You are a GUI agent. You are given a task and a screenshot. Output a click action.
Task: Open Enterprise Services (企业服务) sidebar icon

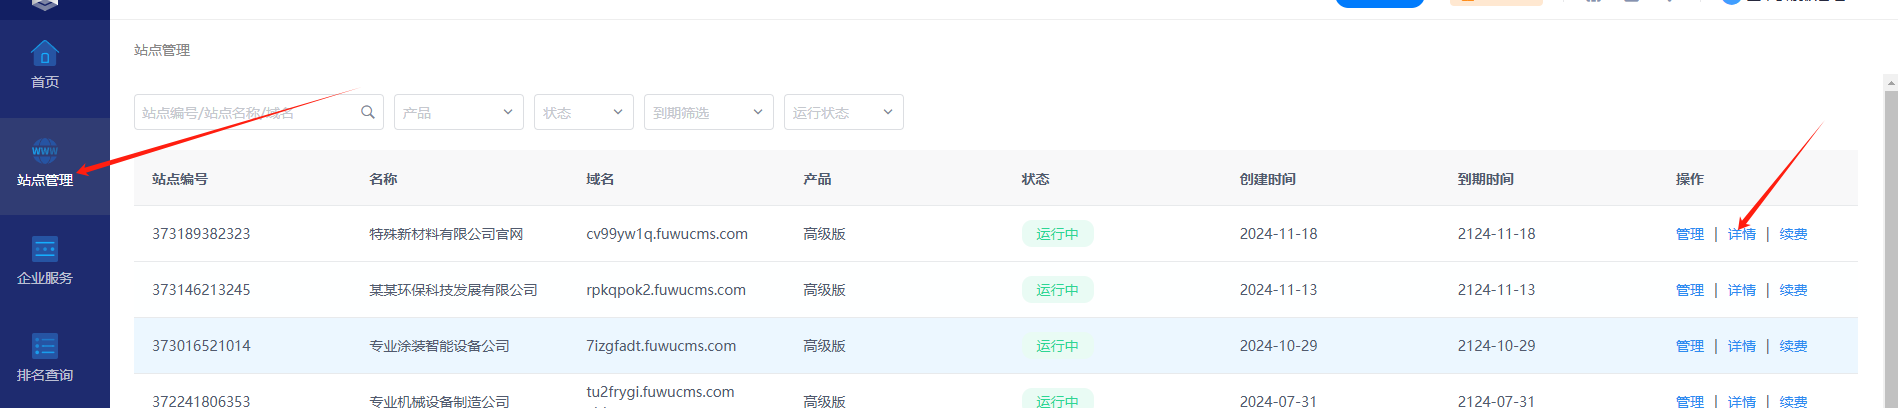coord(45,248)
